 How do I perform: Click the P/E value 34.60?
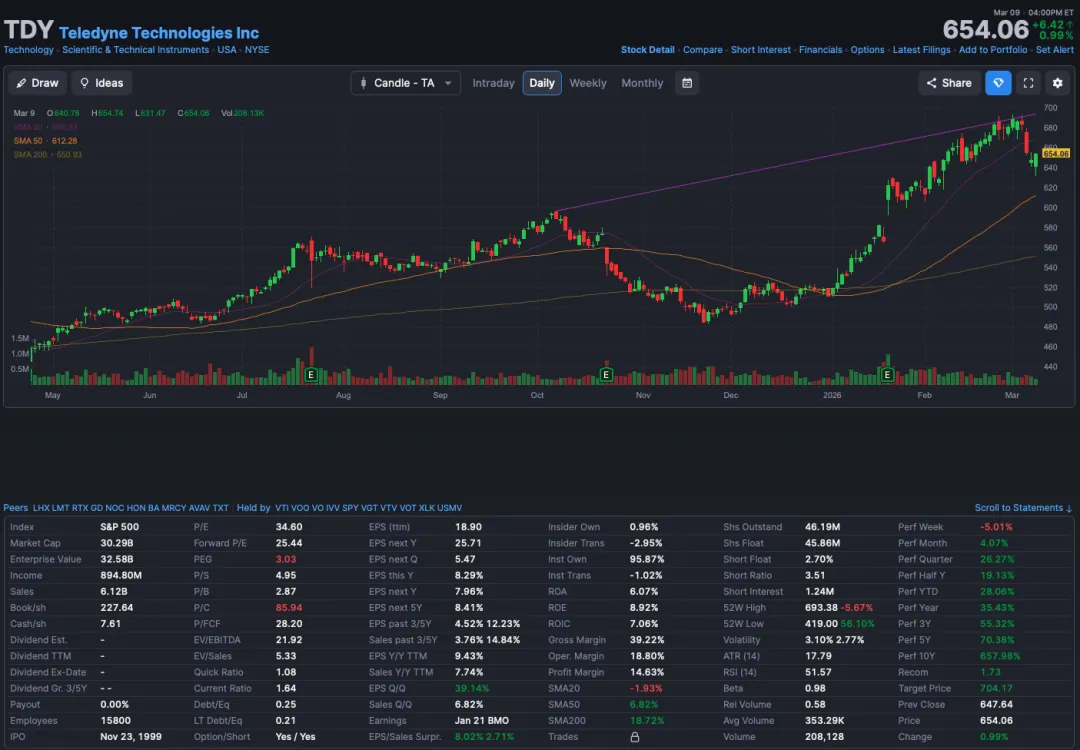click(289, 527)
